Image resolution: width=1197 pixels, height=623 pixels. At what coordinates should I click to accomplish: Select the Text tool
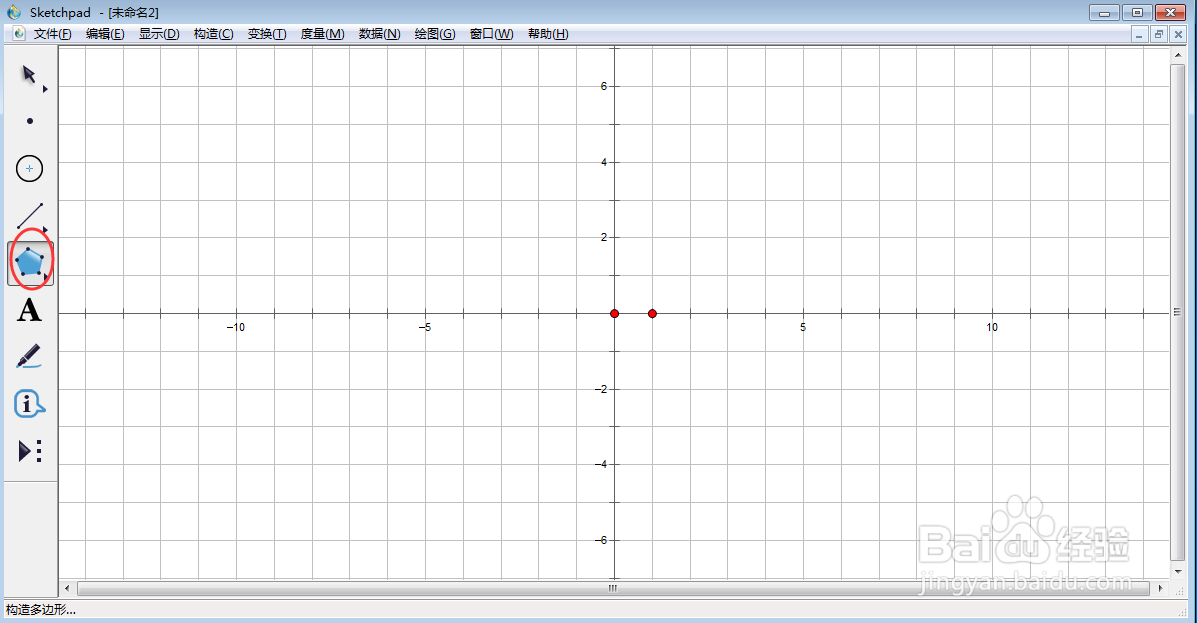tap(29, 311)
